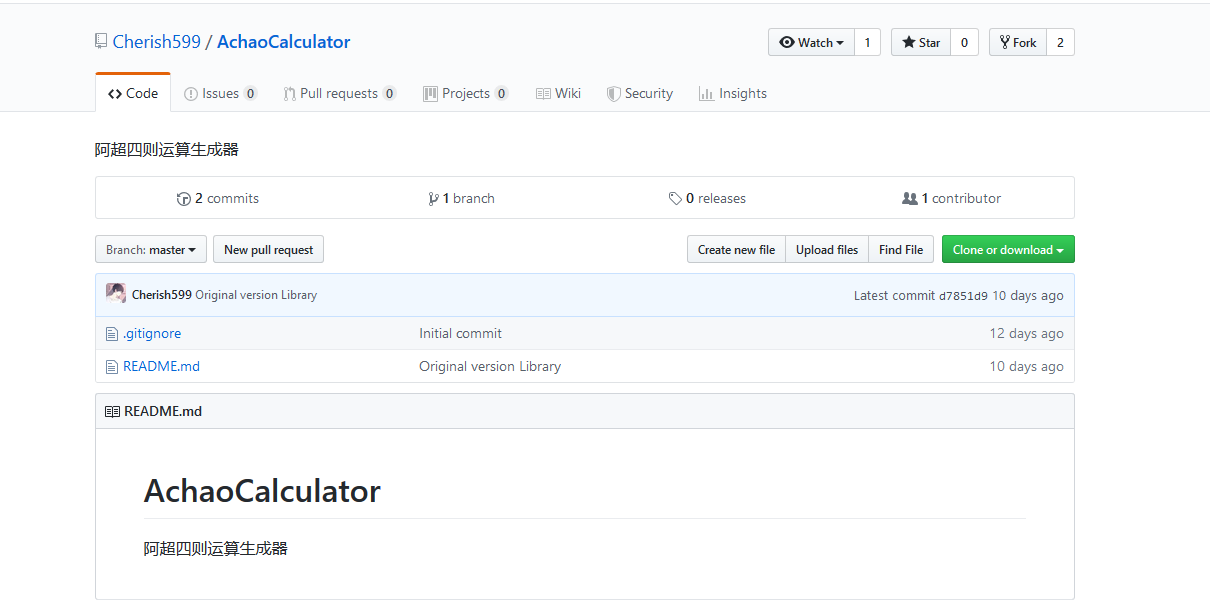
Task: Open the AchaoCalculator repository link
Action: point(283,42)
